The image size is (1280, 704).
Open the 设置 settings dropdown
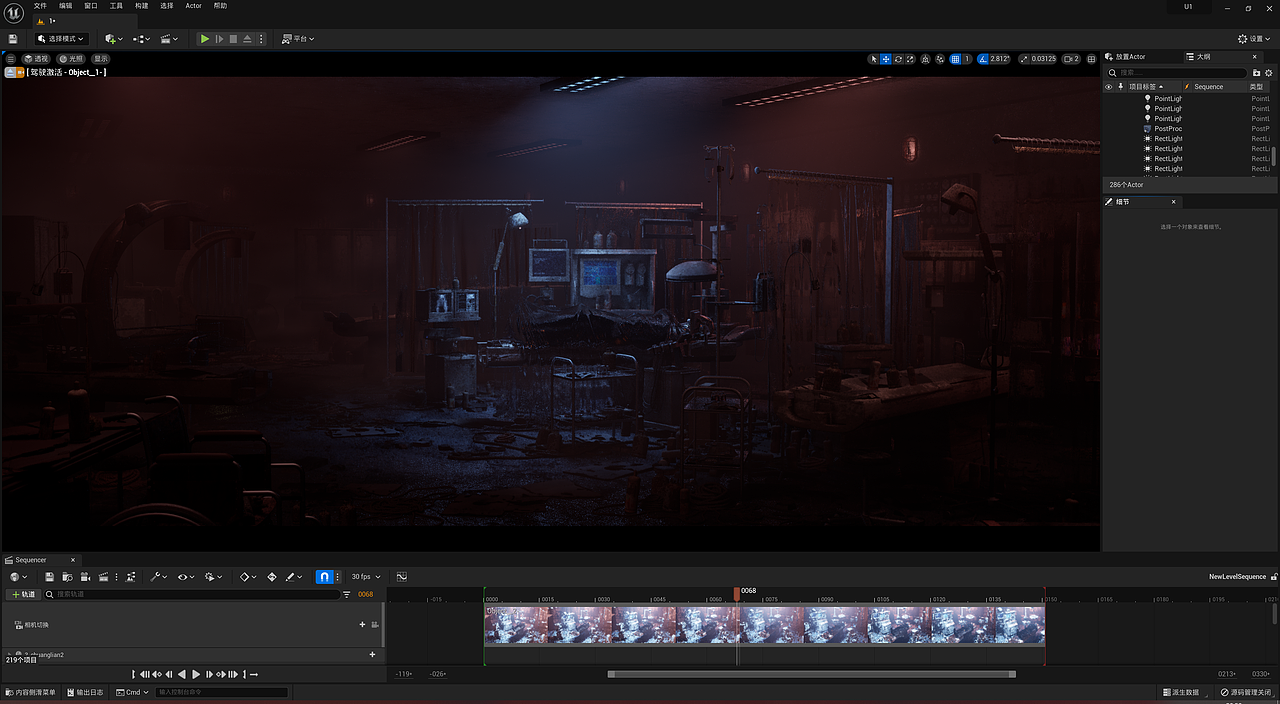pyautogui.click(x=1256, y=39)
